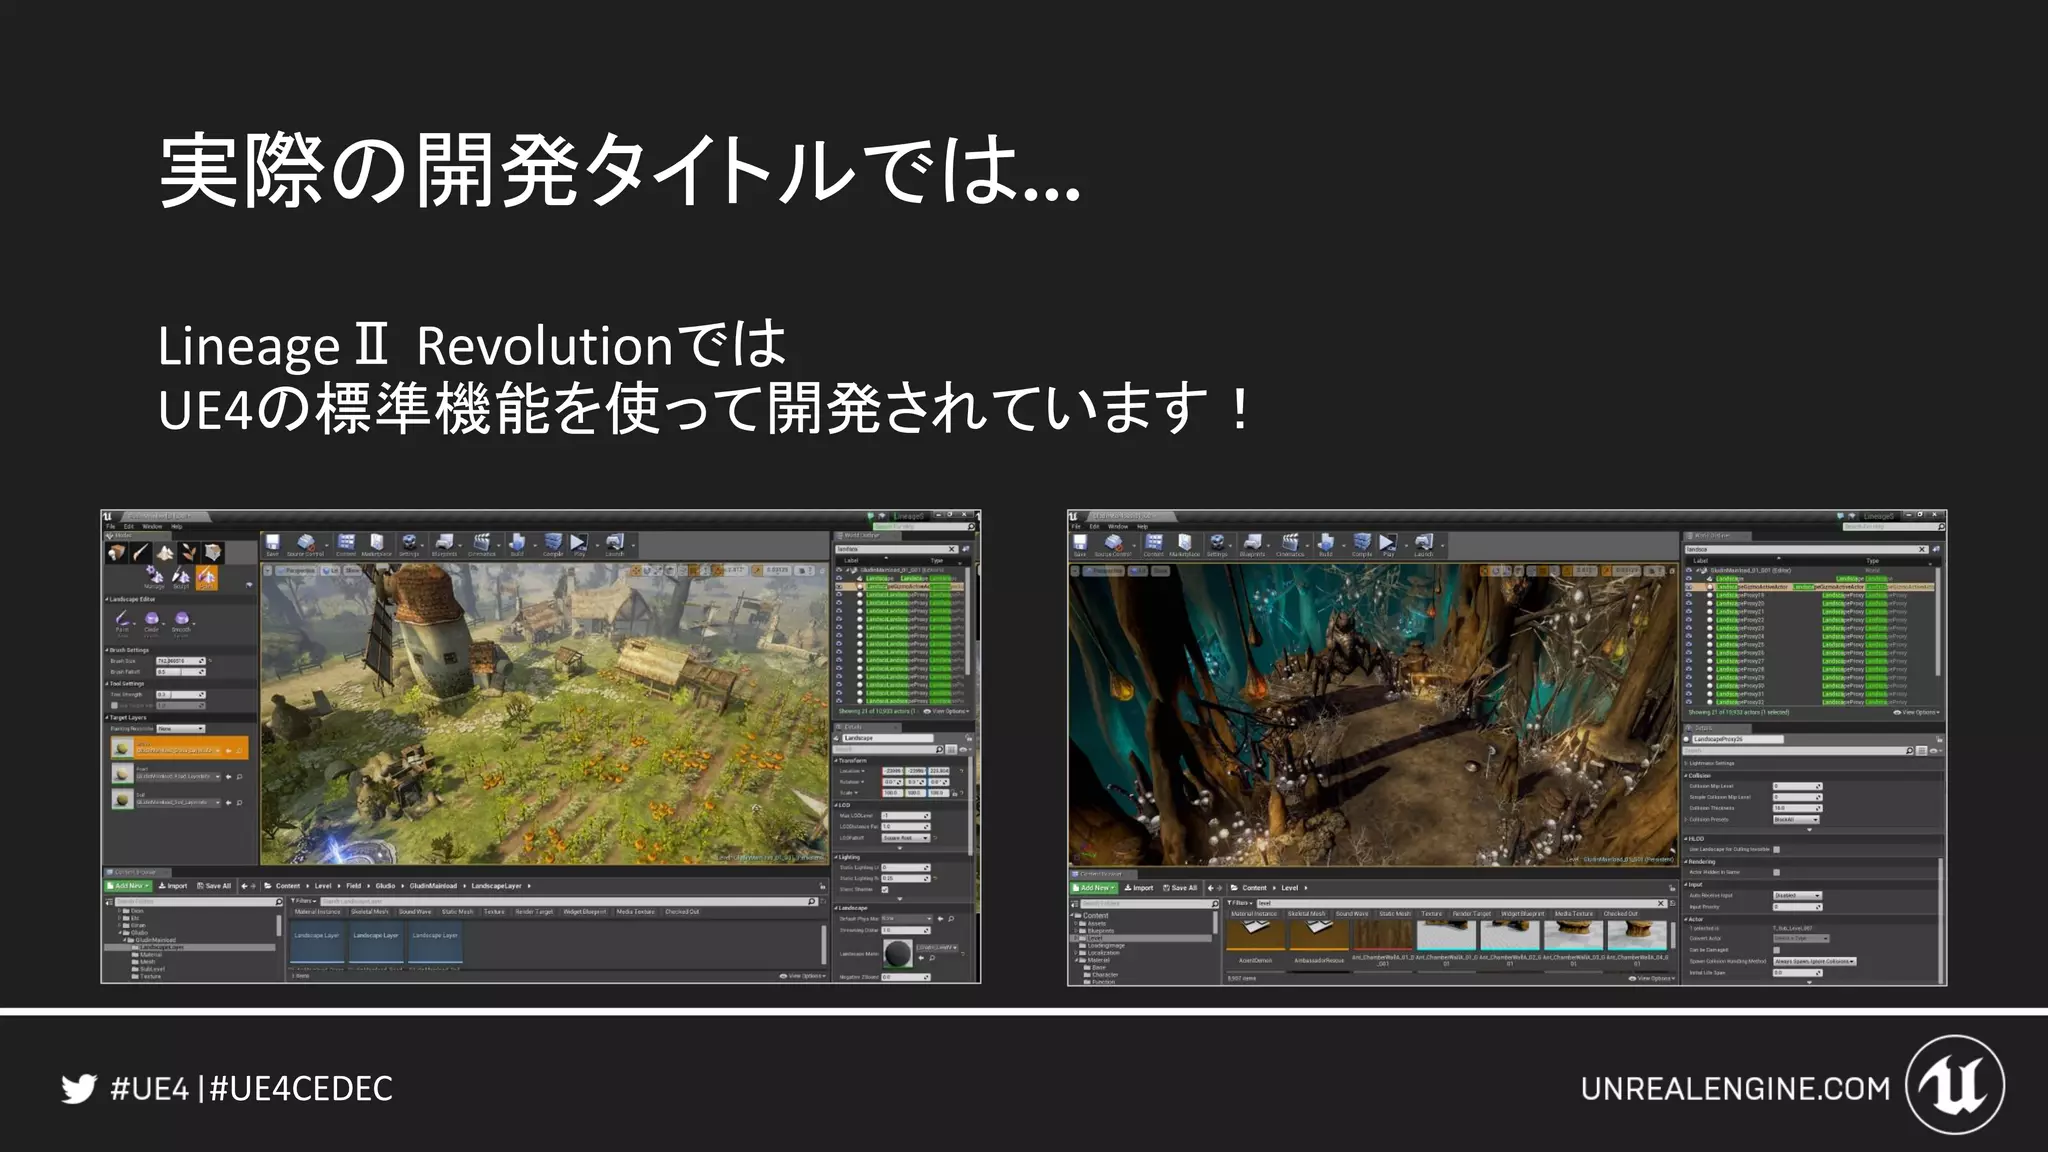
Task: Toggle Use Landscape for Culling checkbox
Action: coord(1776,849)
